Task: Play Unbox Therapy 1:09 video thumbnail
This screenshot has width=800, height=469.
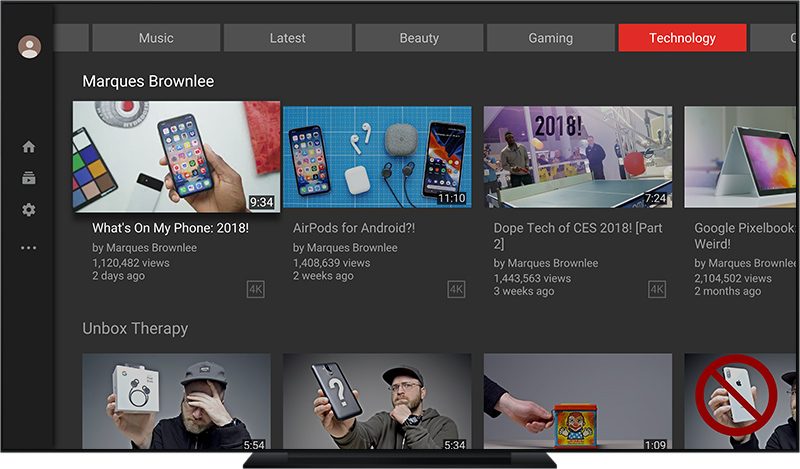Action: click(x=578, y=402)
